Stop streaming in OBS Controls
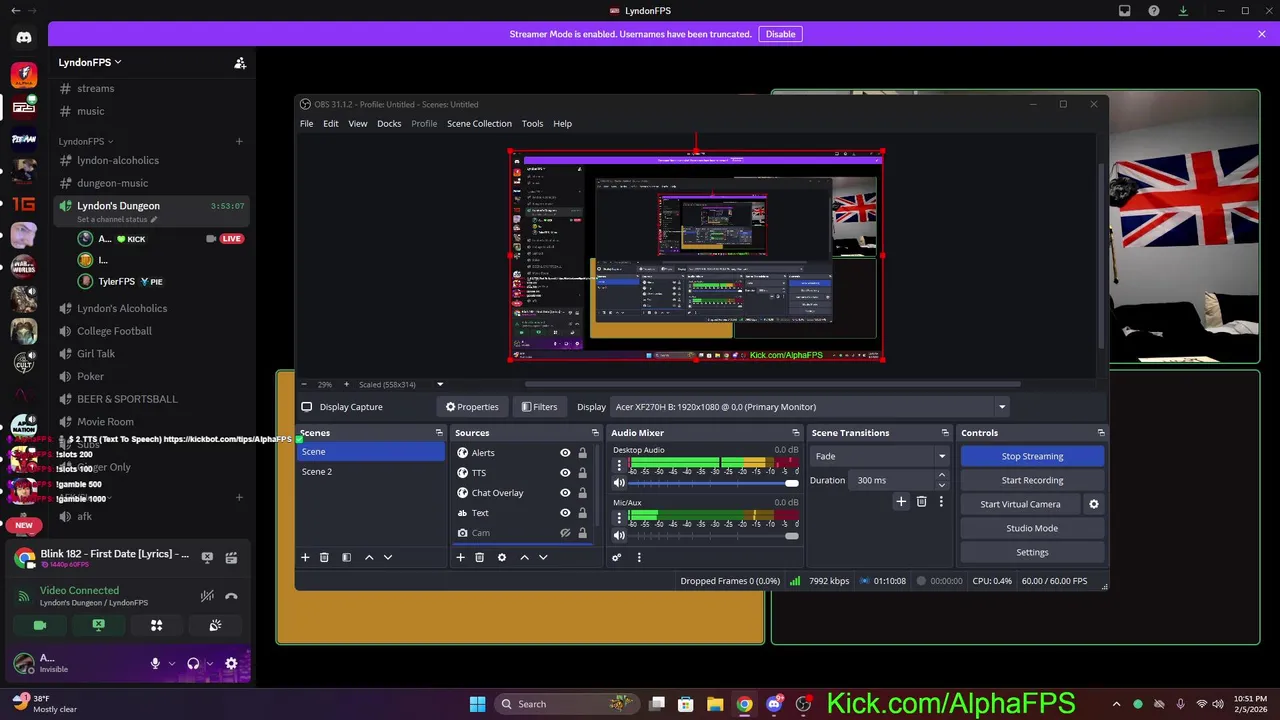This screenshot has height=720, width=1280. pyautogui.click(x=1032, y=456)
